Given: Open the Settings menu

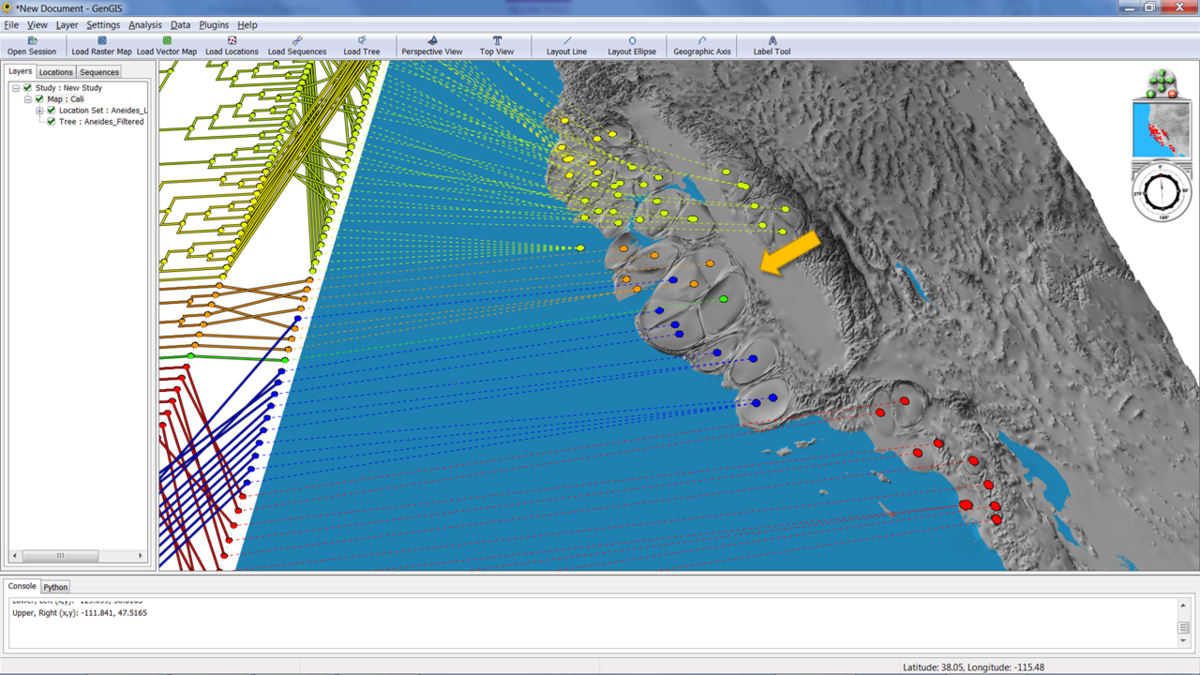Looking at the screenshot, I should (103, 25).
